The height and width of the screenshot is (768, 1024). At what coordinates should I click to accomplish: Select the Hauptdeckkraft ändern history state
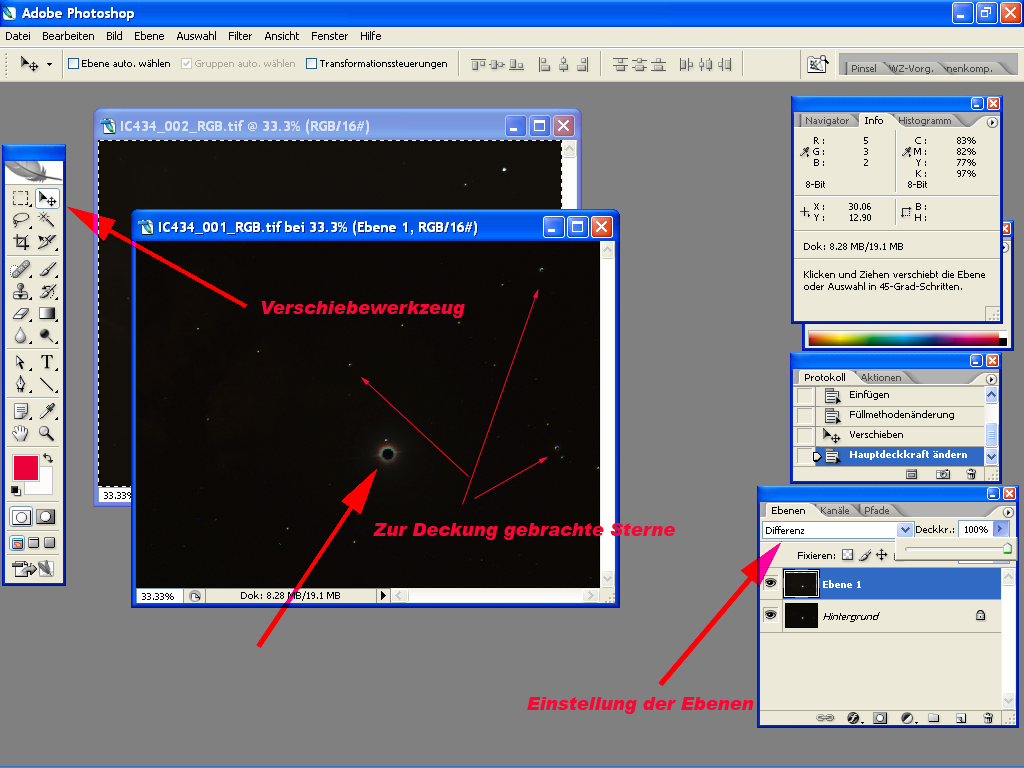(x=901, y=455)
